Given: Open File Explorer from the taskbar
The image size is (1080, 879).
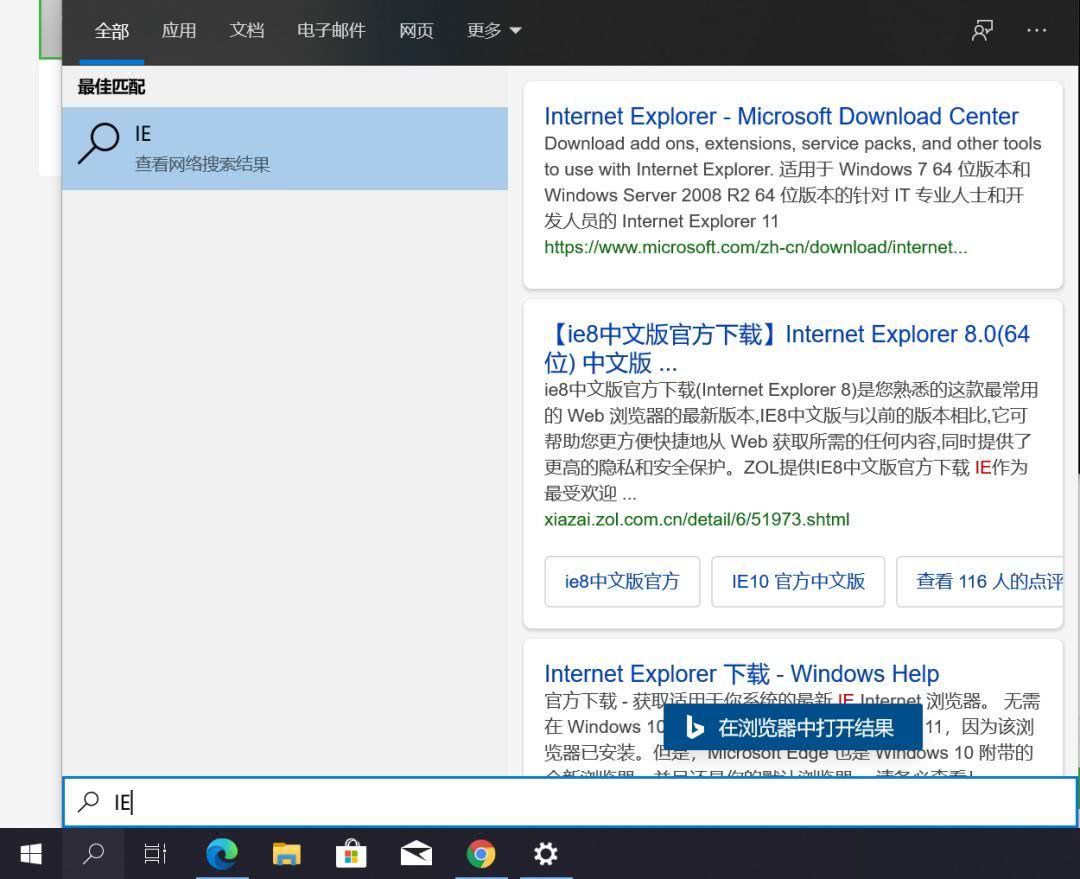Looking at the screenshot, I should coord(287,854).
